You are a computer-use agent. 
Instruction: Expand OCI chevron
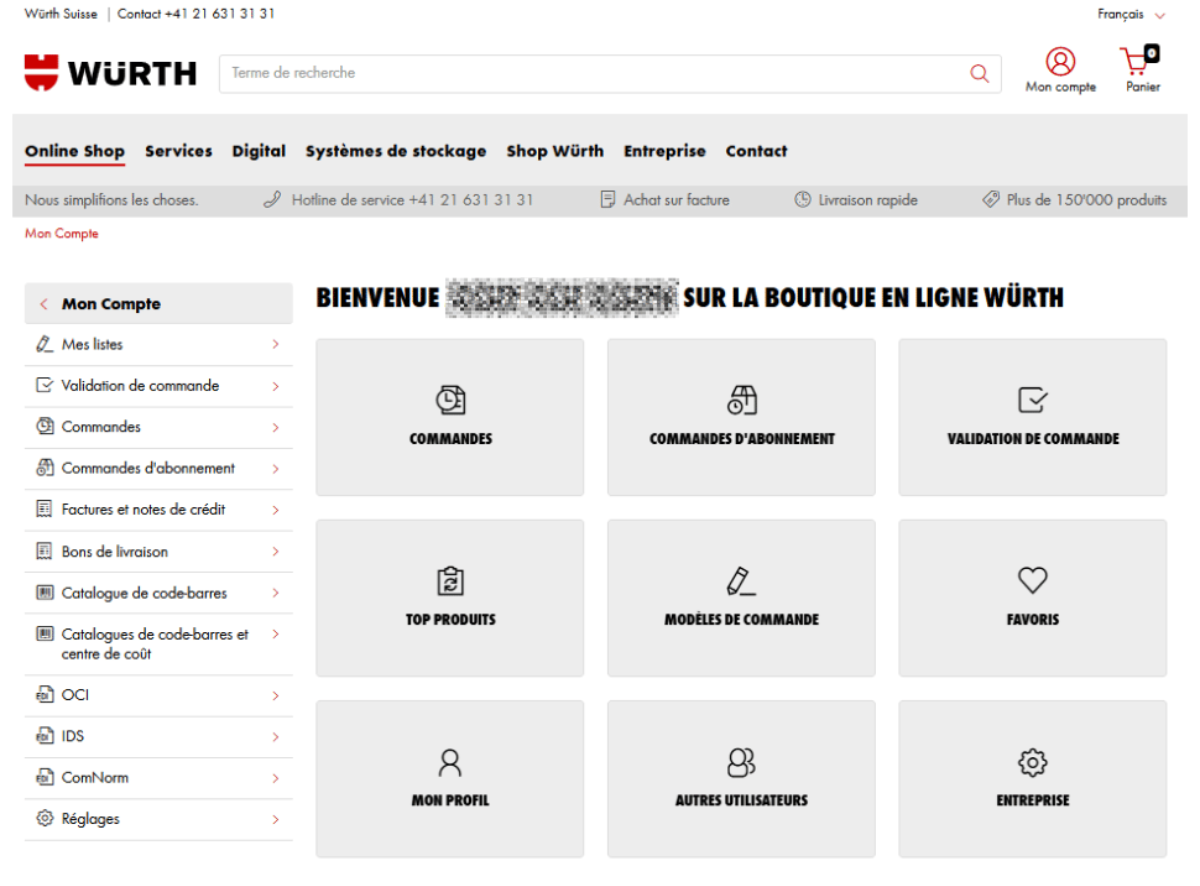(x=275, y=695)
